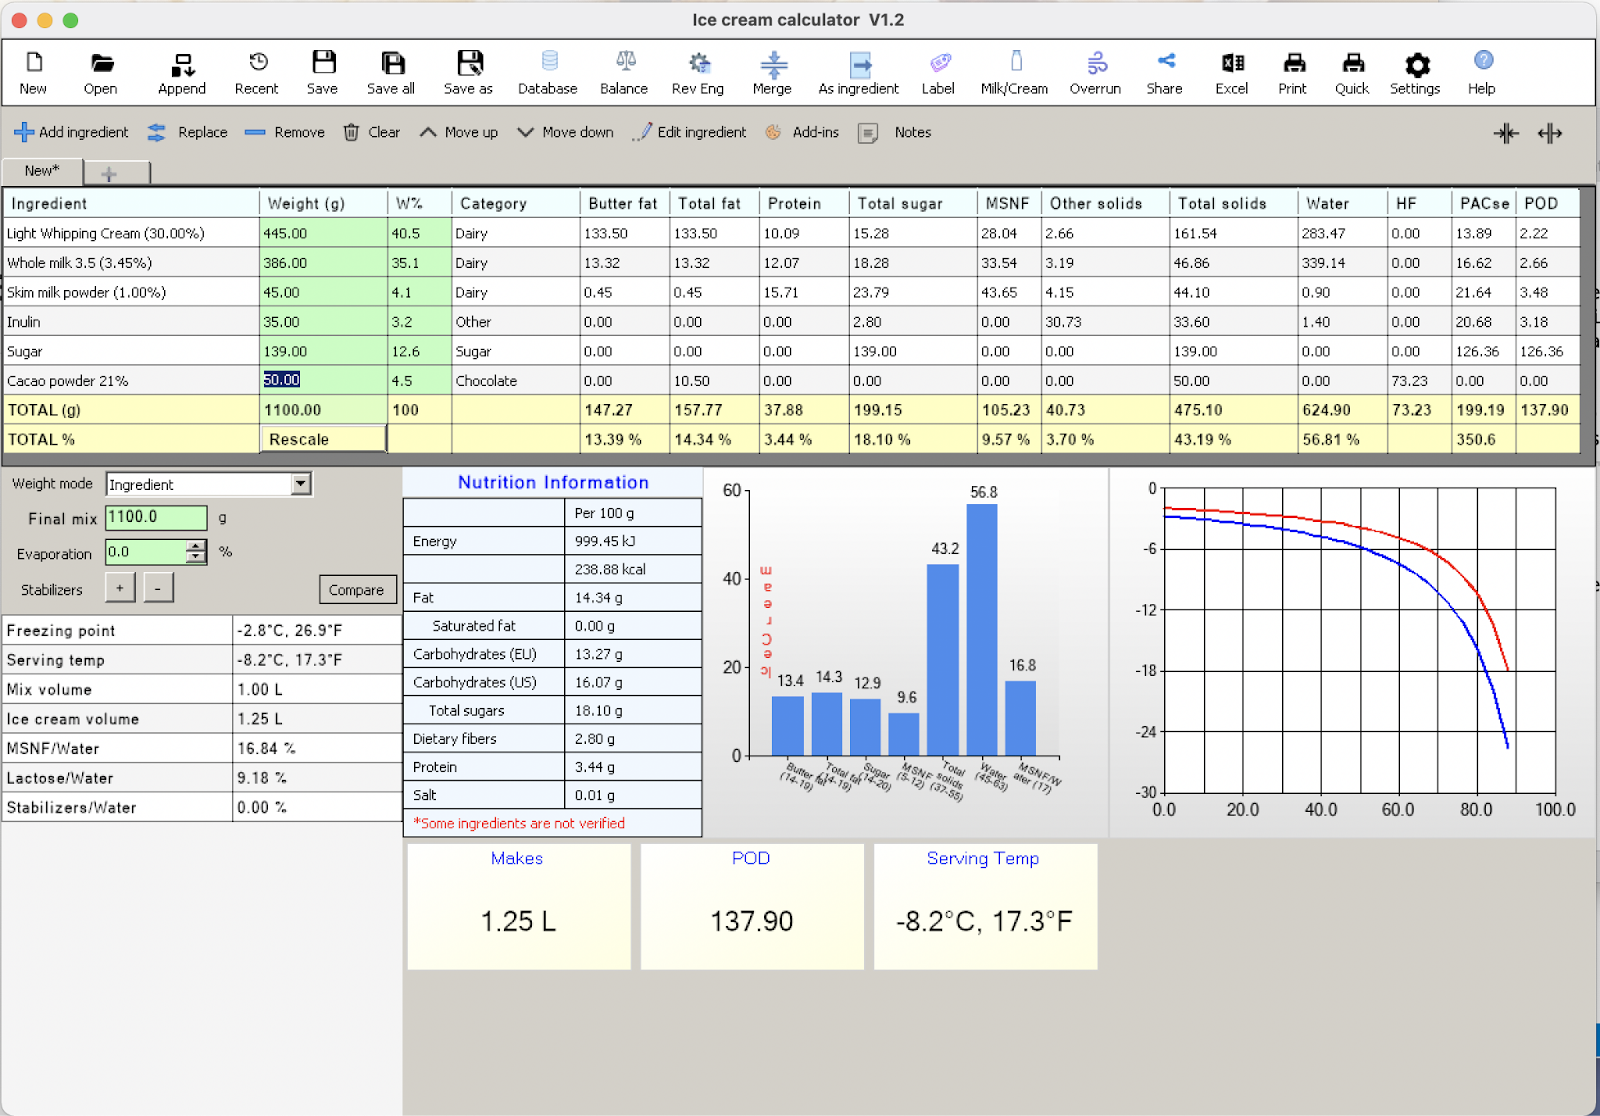Remove the selected ingredient
Viewport: 1600px width, 1116px height.
tap(285, 132)
